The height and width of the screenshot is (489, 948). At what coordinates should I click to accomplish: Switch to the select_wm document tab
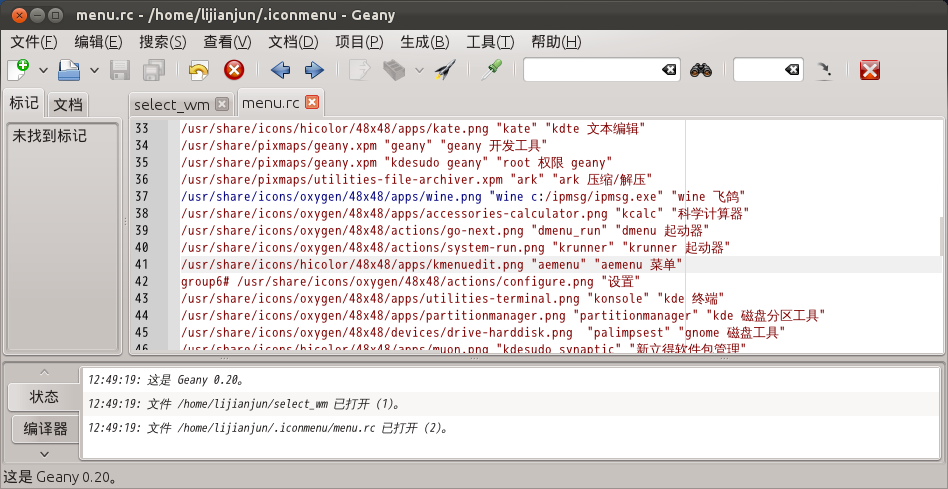[172, 105]
